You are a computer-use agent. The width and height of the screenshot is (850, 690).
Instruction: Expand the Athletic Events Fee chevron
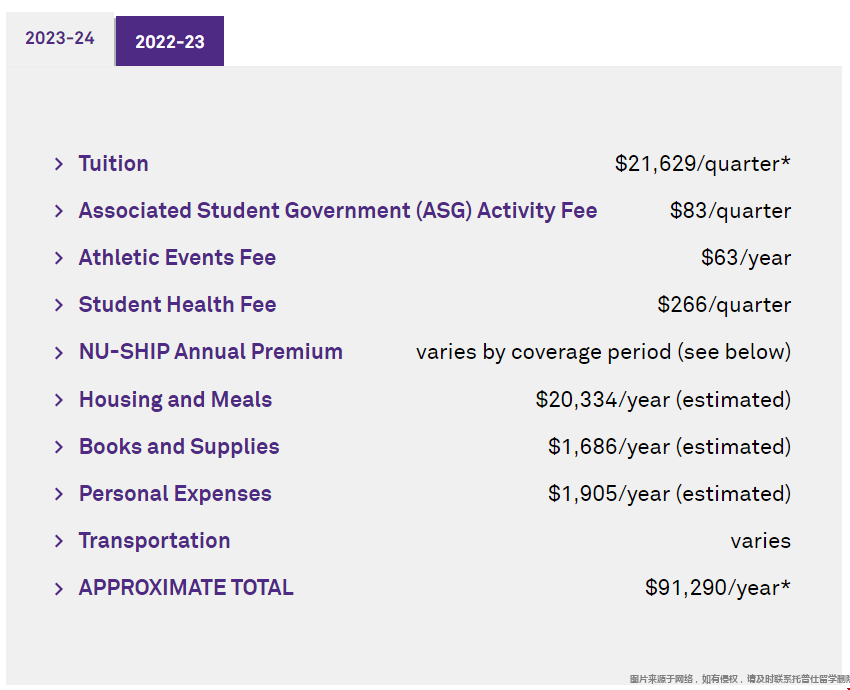coord(59,258)
